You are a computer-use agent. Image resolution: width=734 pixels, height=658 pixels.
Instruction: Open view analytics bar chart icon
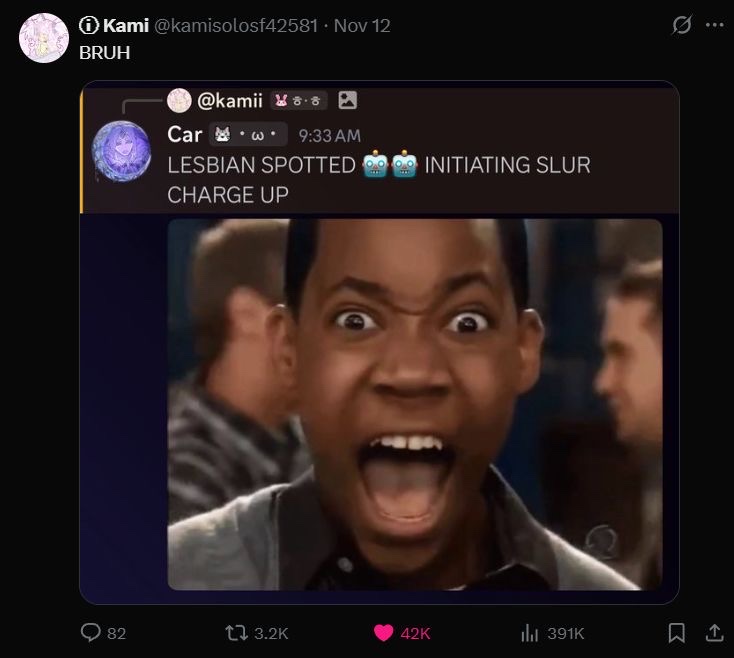click(531, 633)
